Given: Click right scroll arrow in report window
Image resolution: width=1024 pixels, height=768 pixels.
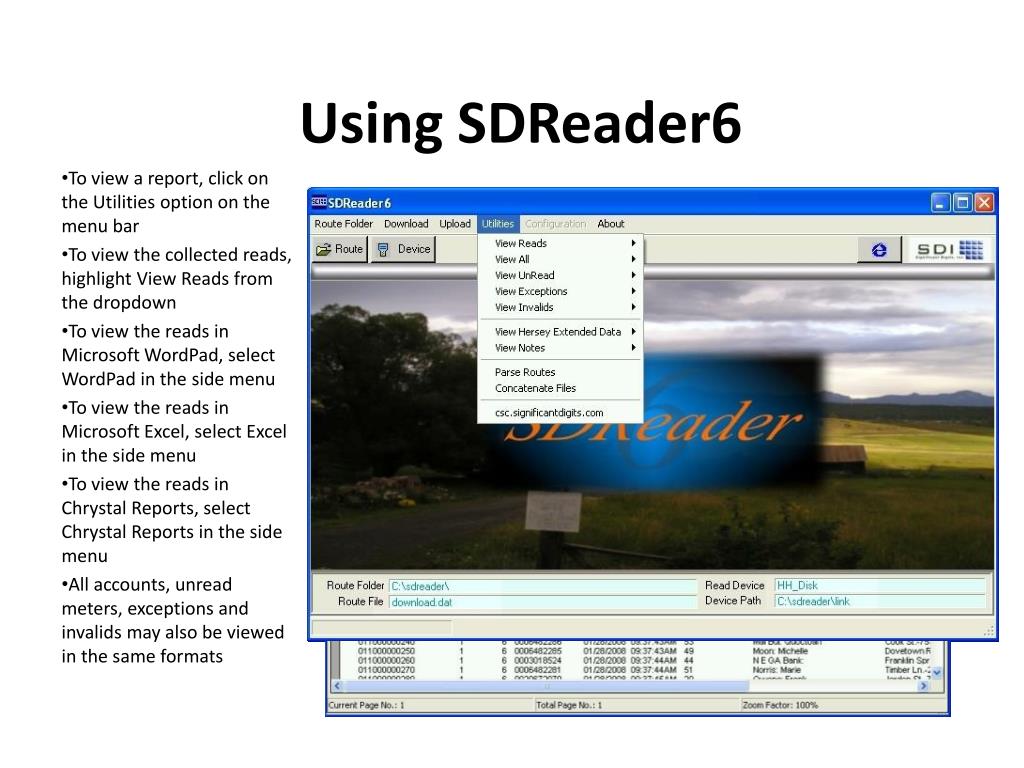Looking at the screenshot, I should (x=923, y=686).
